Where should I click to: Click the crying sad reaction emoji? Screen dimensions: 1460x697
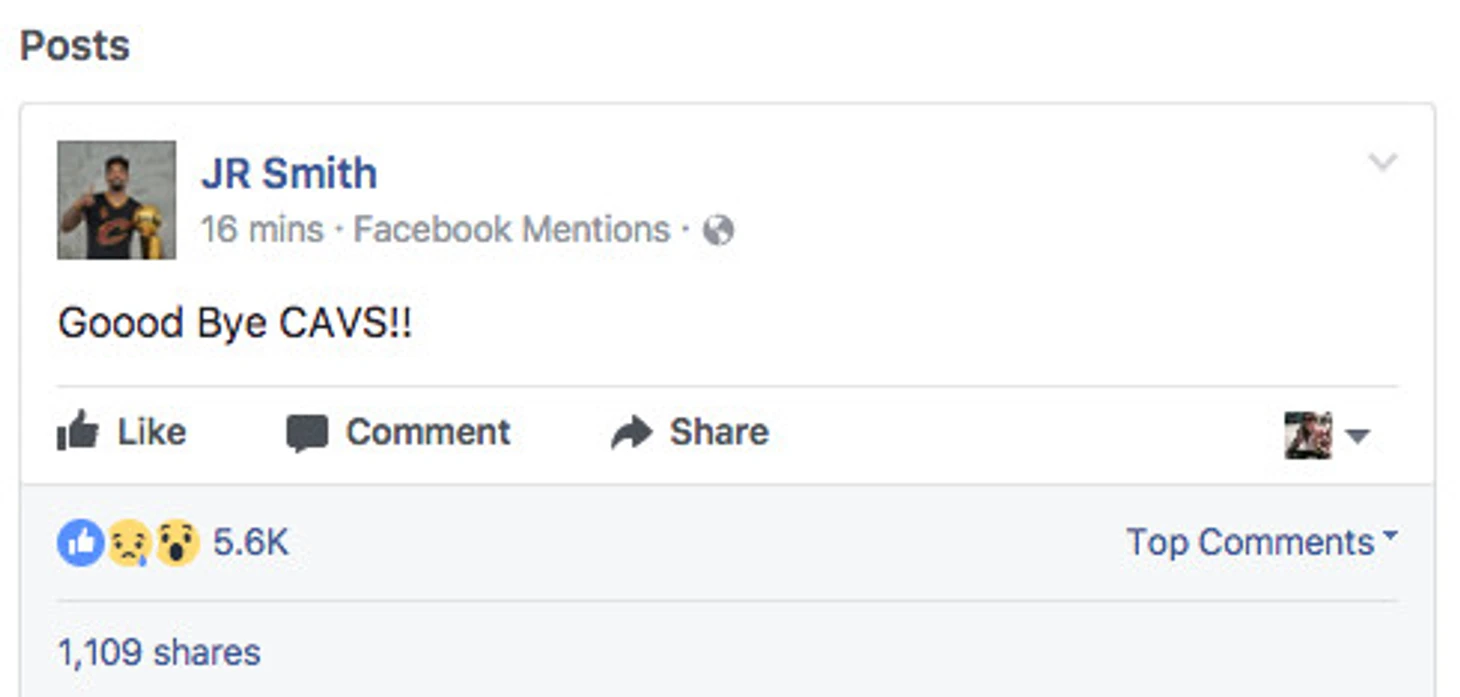coord(129,543)
